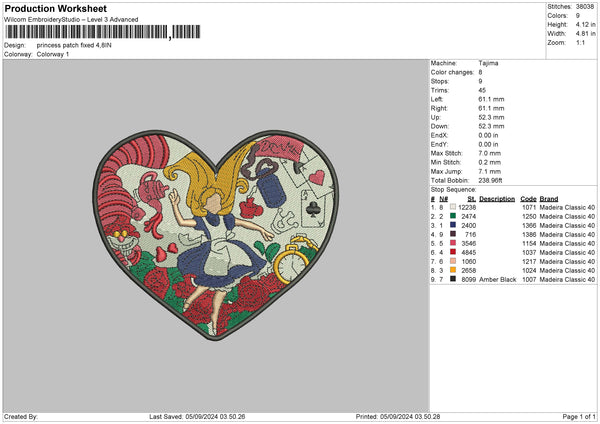Viewport: 600px width, 424px height.
Task: Pick the peach skin-tone swatch for stop 7
Action: 453,261
